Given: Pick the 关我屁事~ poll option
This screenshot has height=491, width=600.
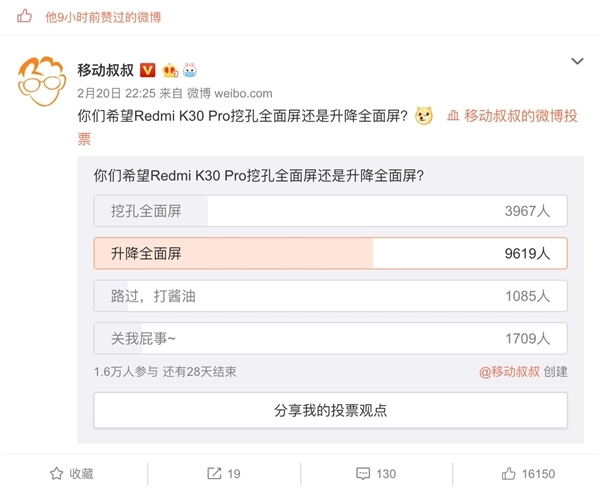Looking at the screenshot, I should (330, 338).
